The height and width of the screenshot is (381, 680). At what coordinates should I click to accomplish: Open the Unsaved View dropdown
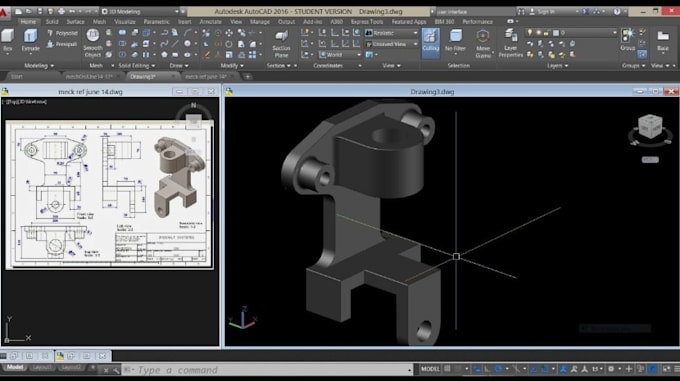point(392,44)
